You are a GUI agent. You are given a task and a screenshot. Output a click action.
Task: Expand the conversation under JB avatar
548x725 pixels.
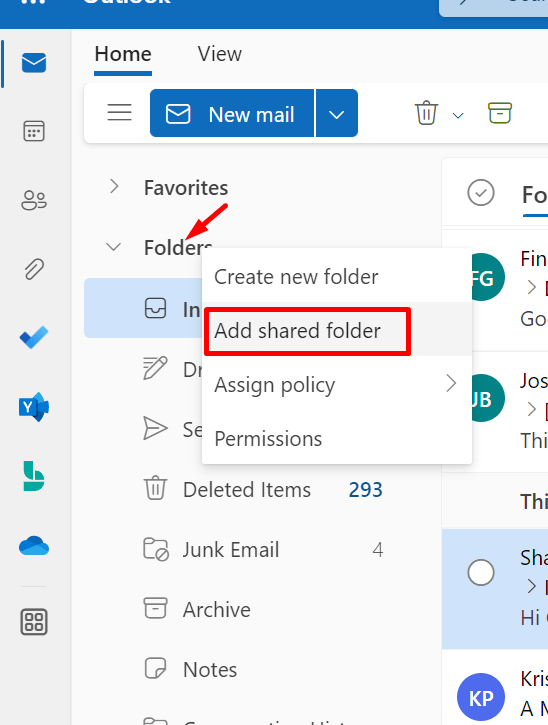pyautogui.click(x=532, y=409)
